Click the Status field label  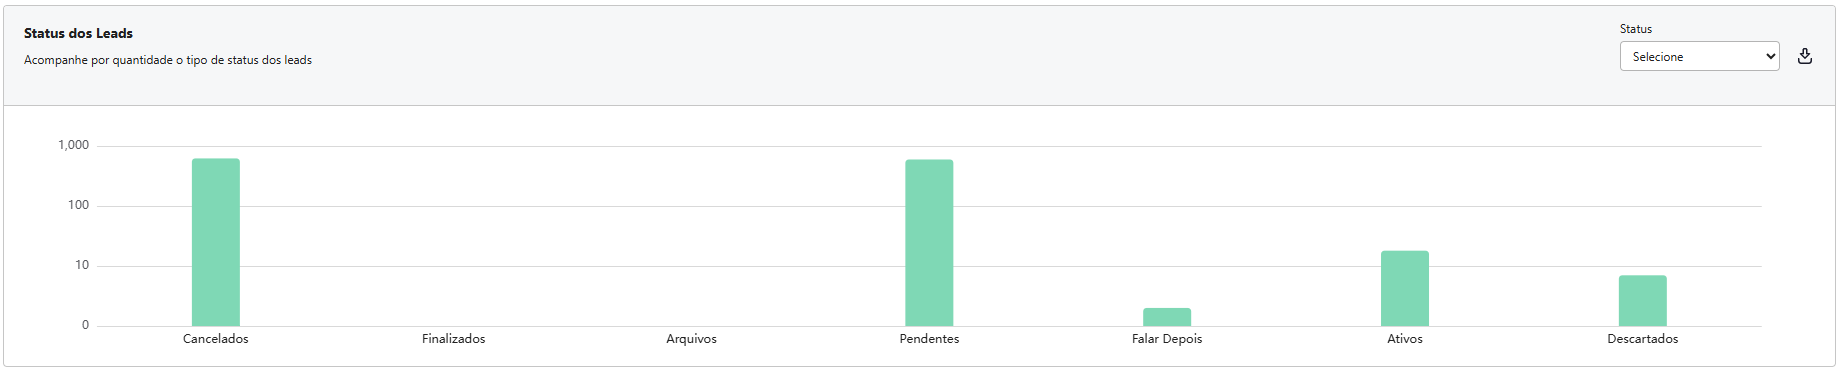[1636, 29]
